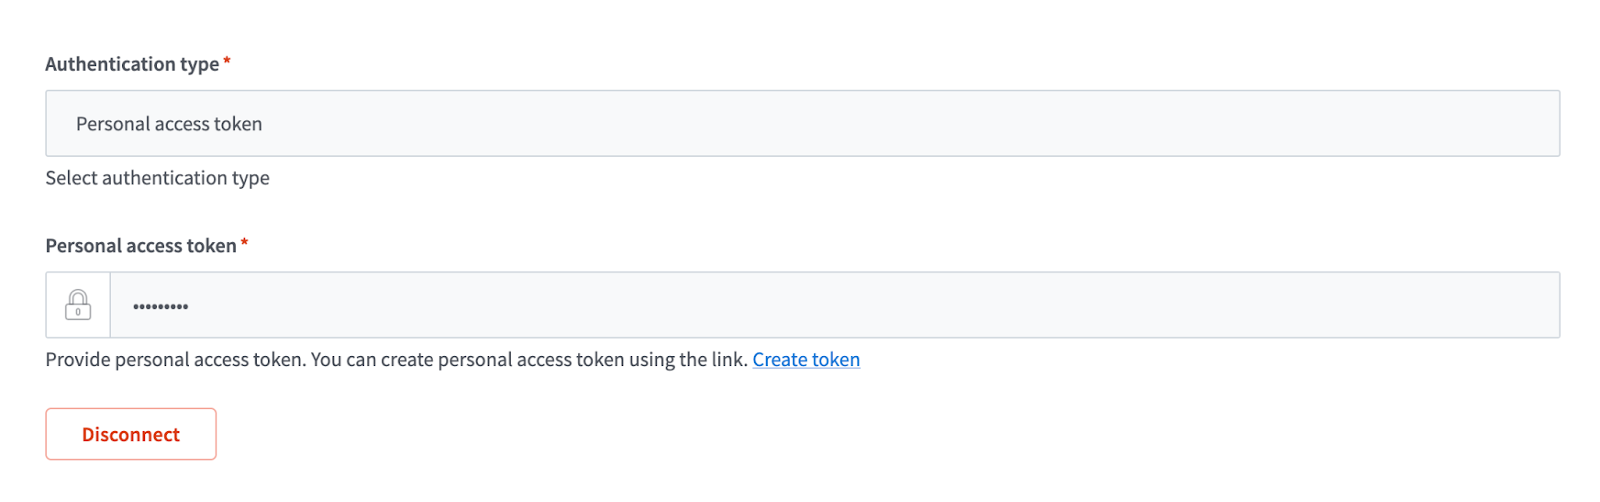Click the masked dots in the token field
This screenshot has width=1600, height=502.
point(160,306)
